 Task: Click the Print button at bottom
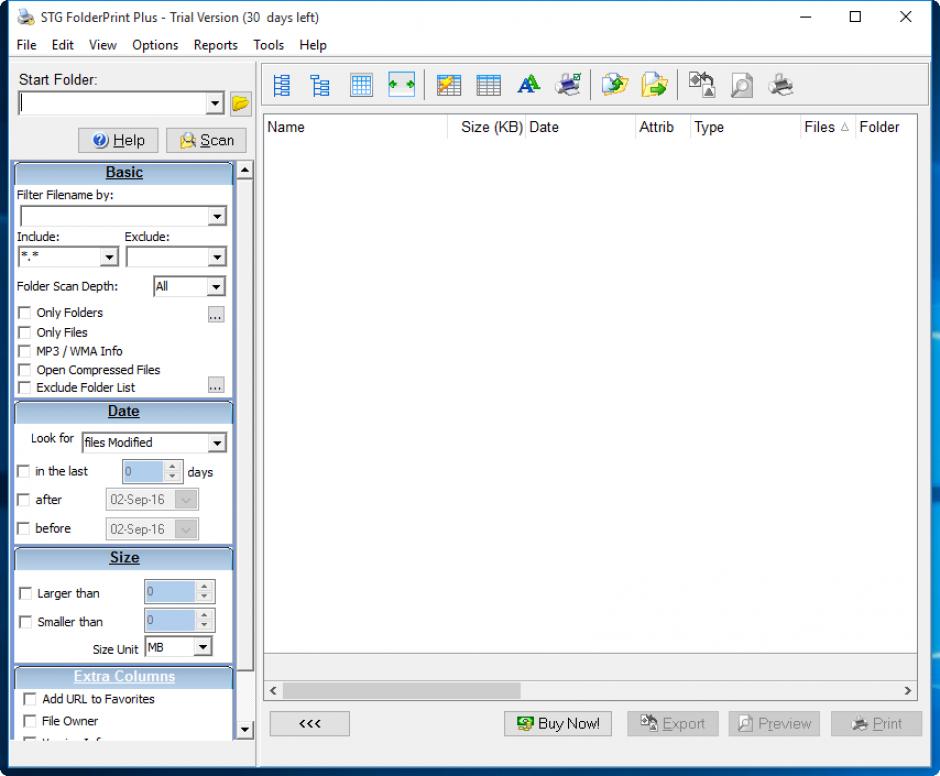[x=876, y=724]
